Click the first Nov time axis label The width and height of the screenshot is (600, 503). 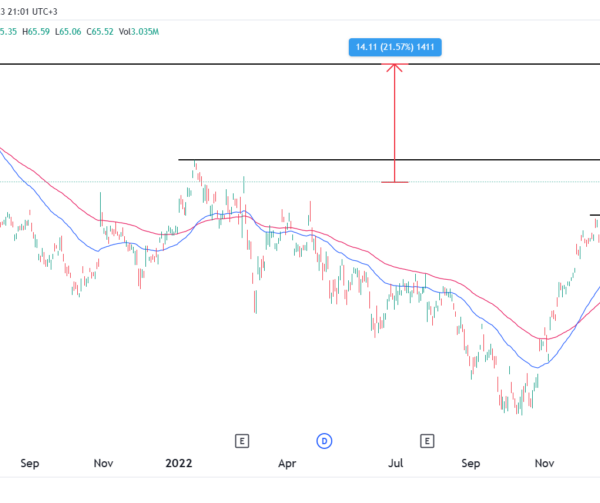[x=103, y=463]
